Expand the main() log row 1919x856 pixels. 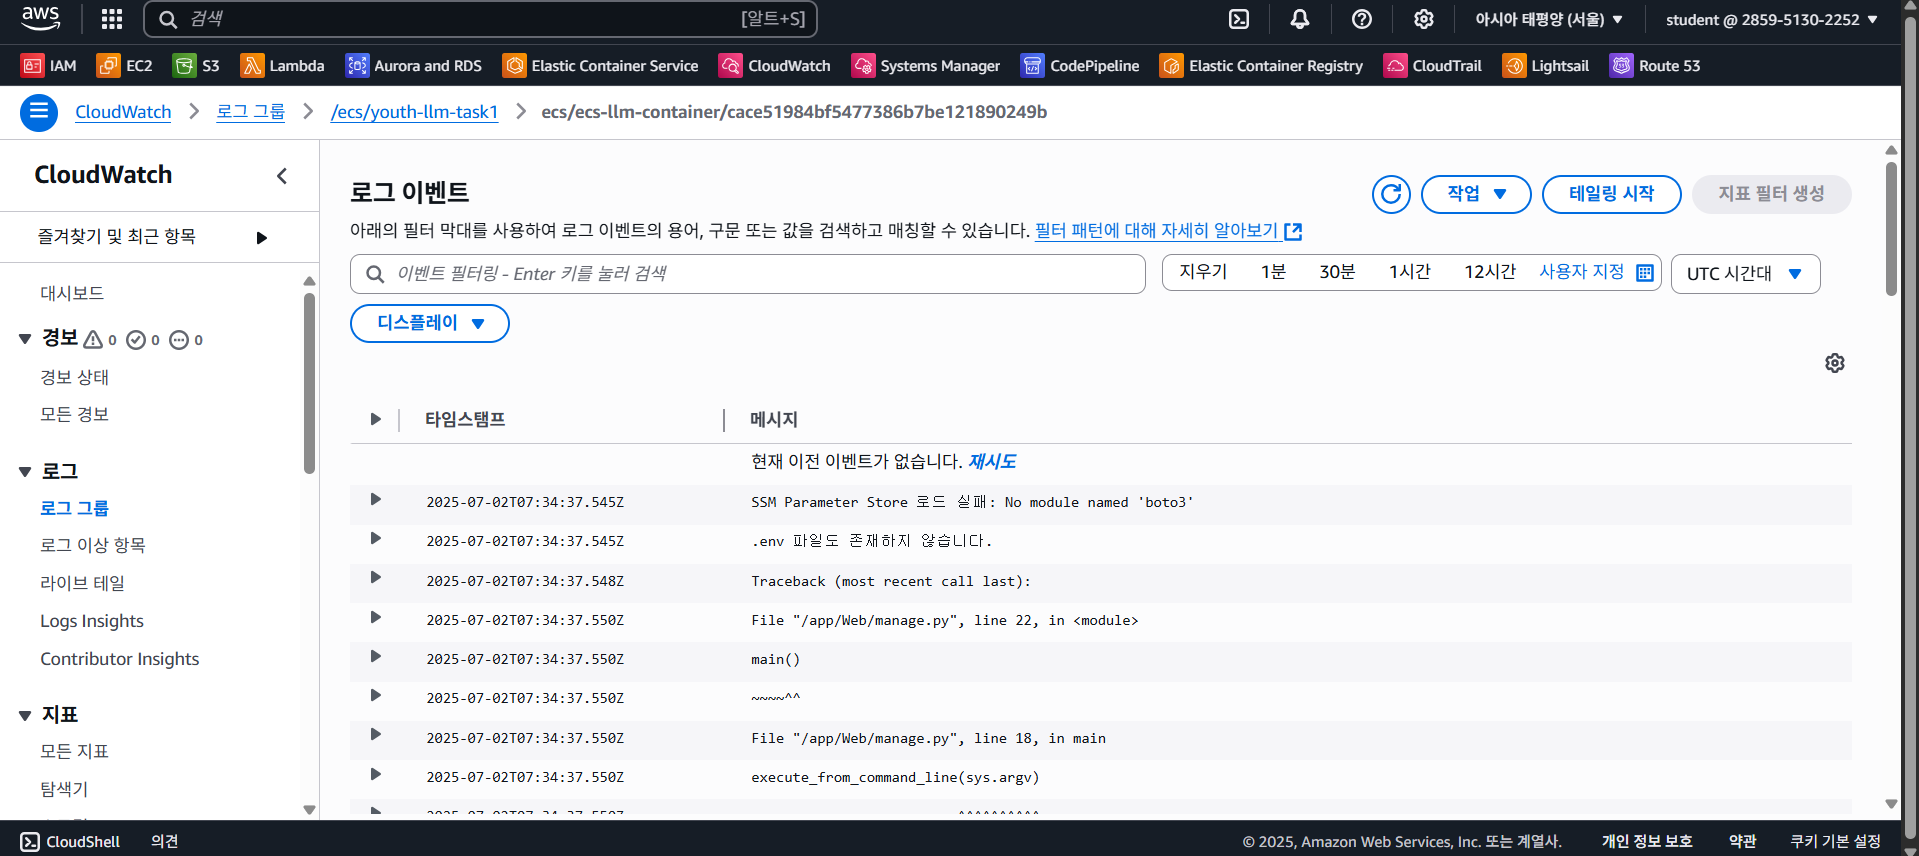[375, 656]
